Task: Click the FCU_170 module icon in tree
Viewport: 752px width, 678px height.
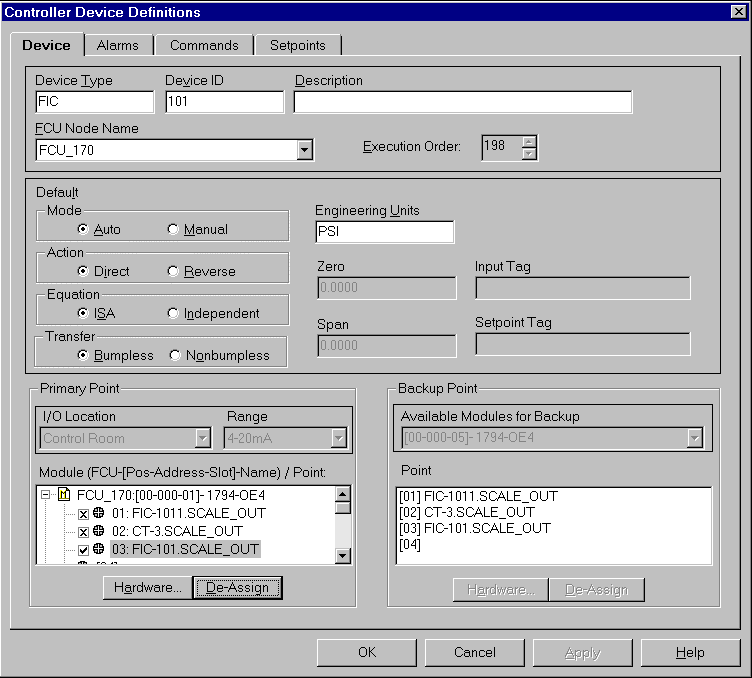Action: (64, 495)
